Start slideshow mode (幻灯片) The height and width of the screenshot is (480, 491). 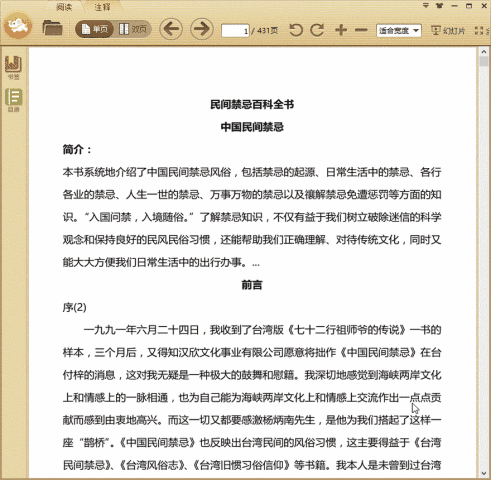click(x=448, y=31)
